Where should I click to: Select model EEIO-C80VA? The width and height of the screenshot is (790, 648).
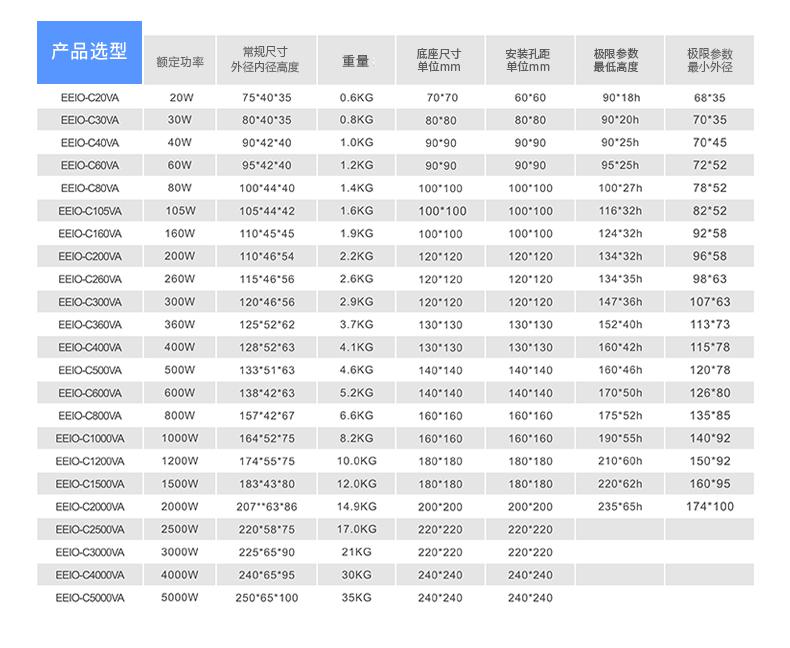90,188
